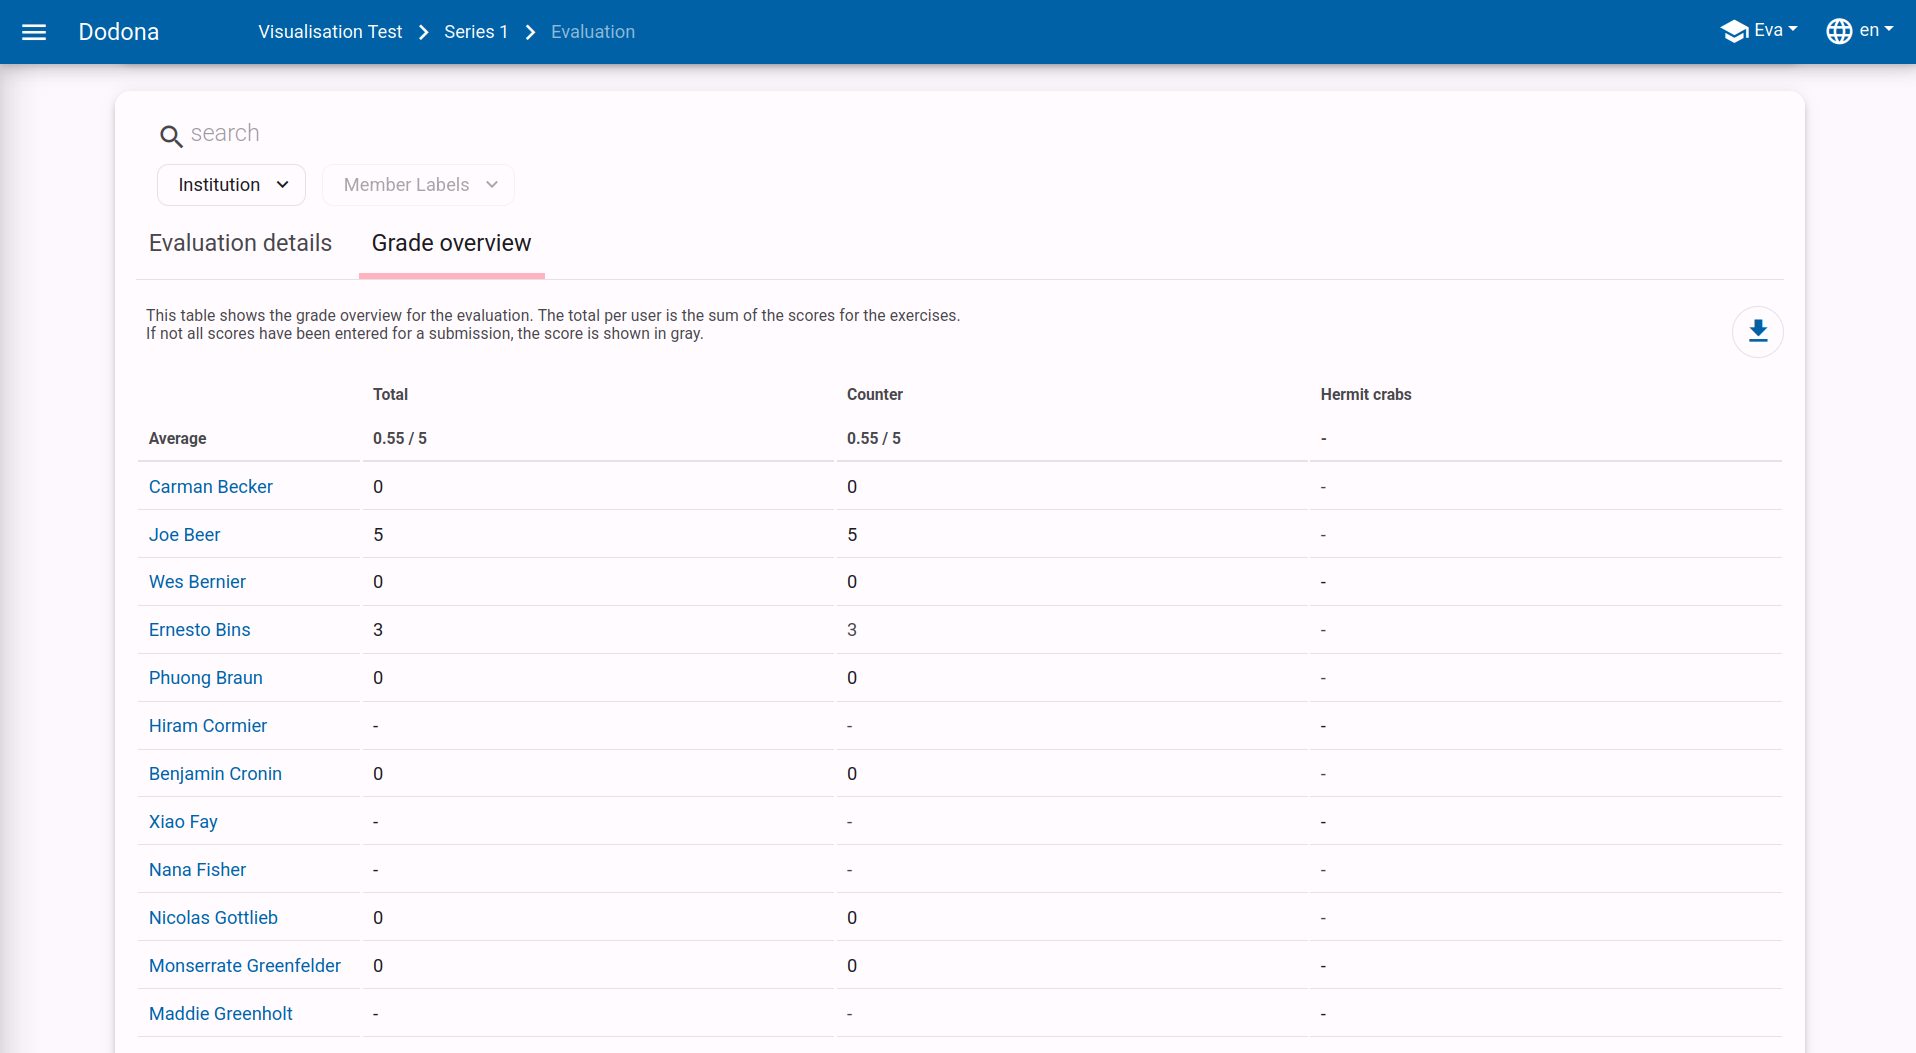Click Ernesto Bins' Total score 3
The image size is (1916, 1053).
coord(378,630)
